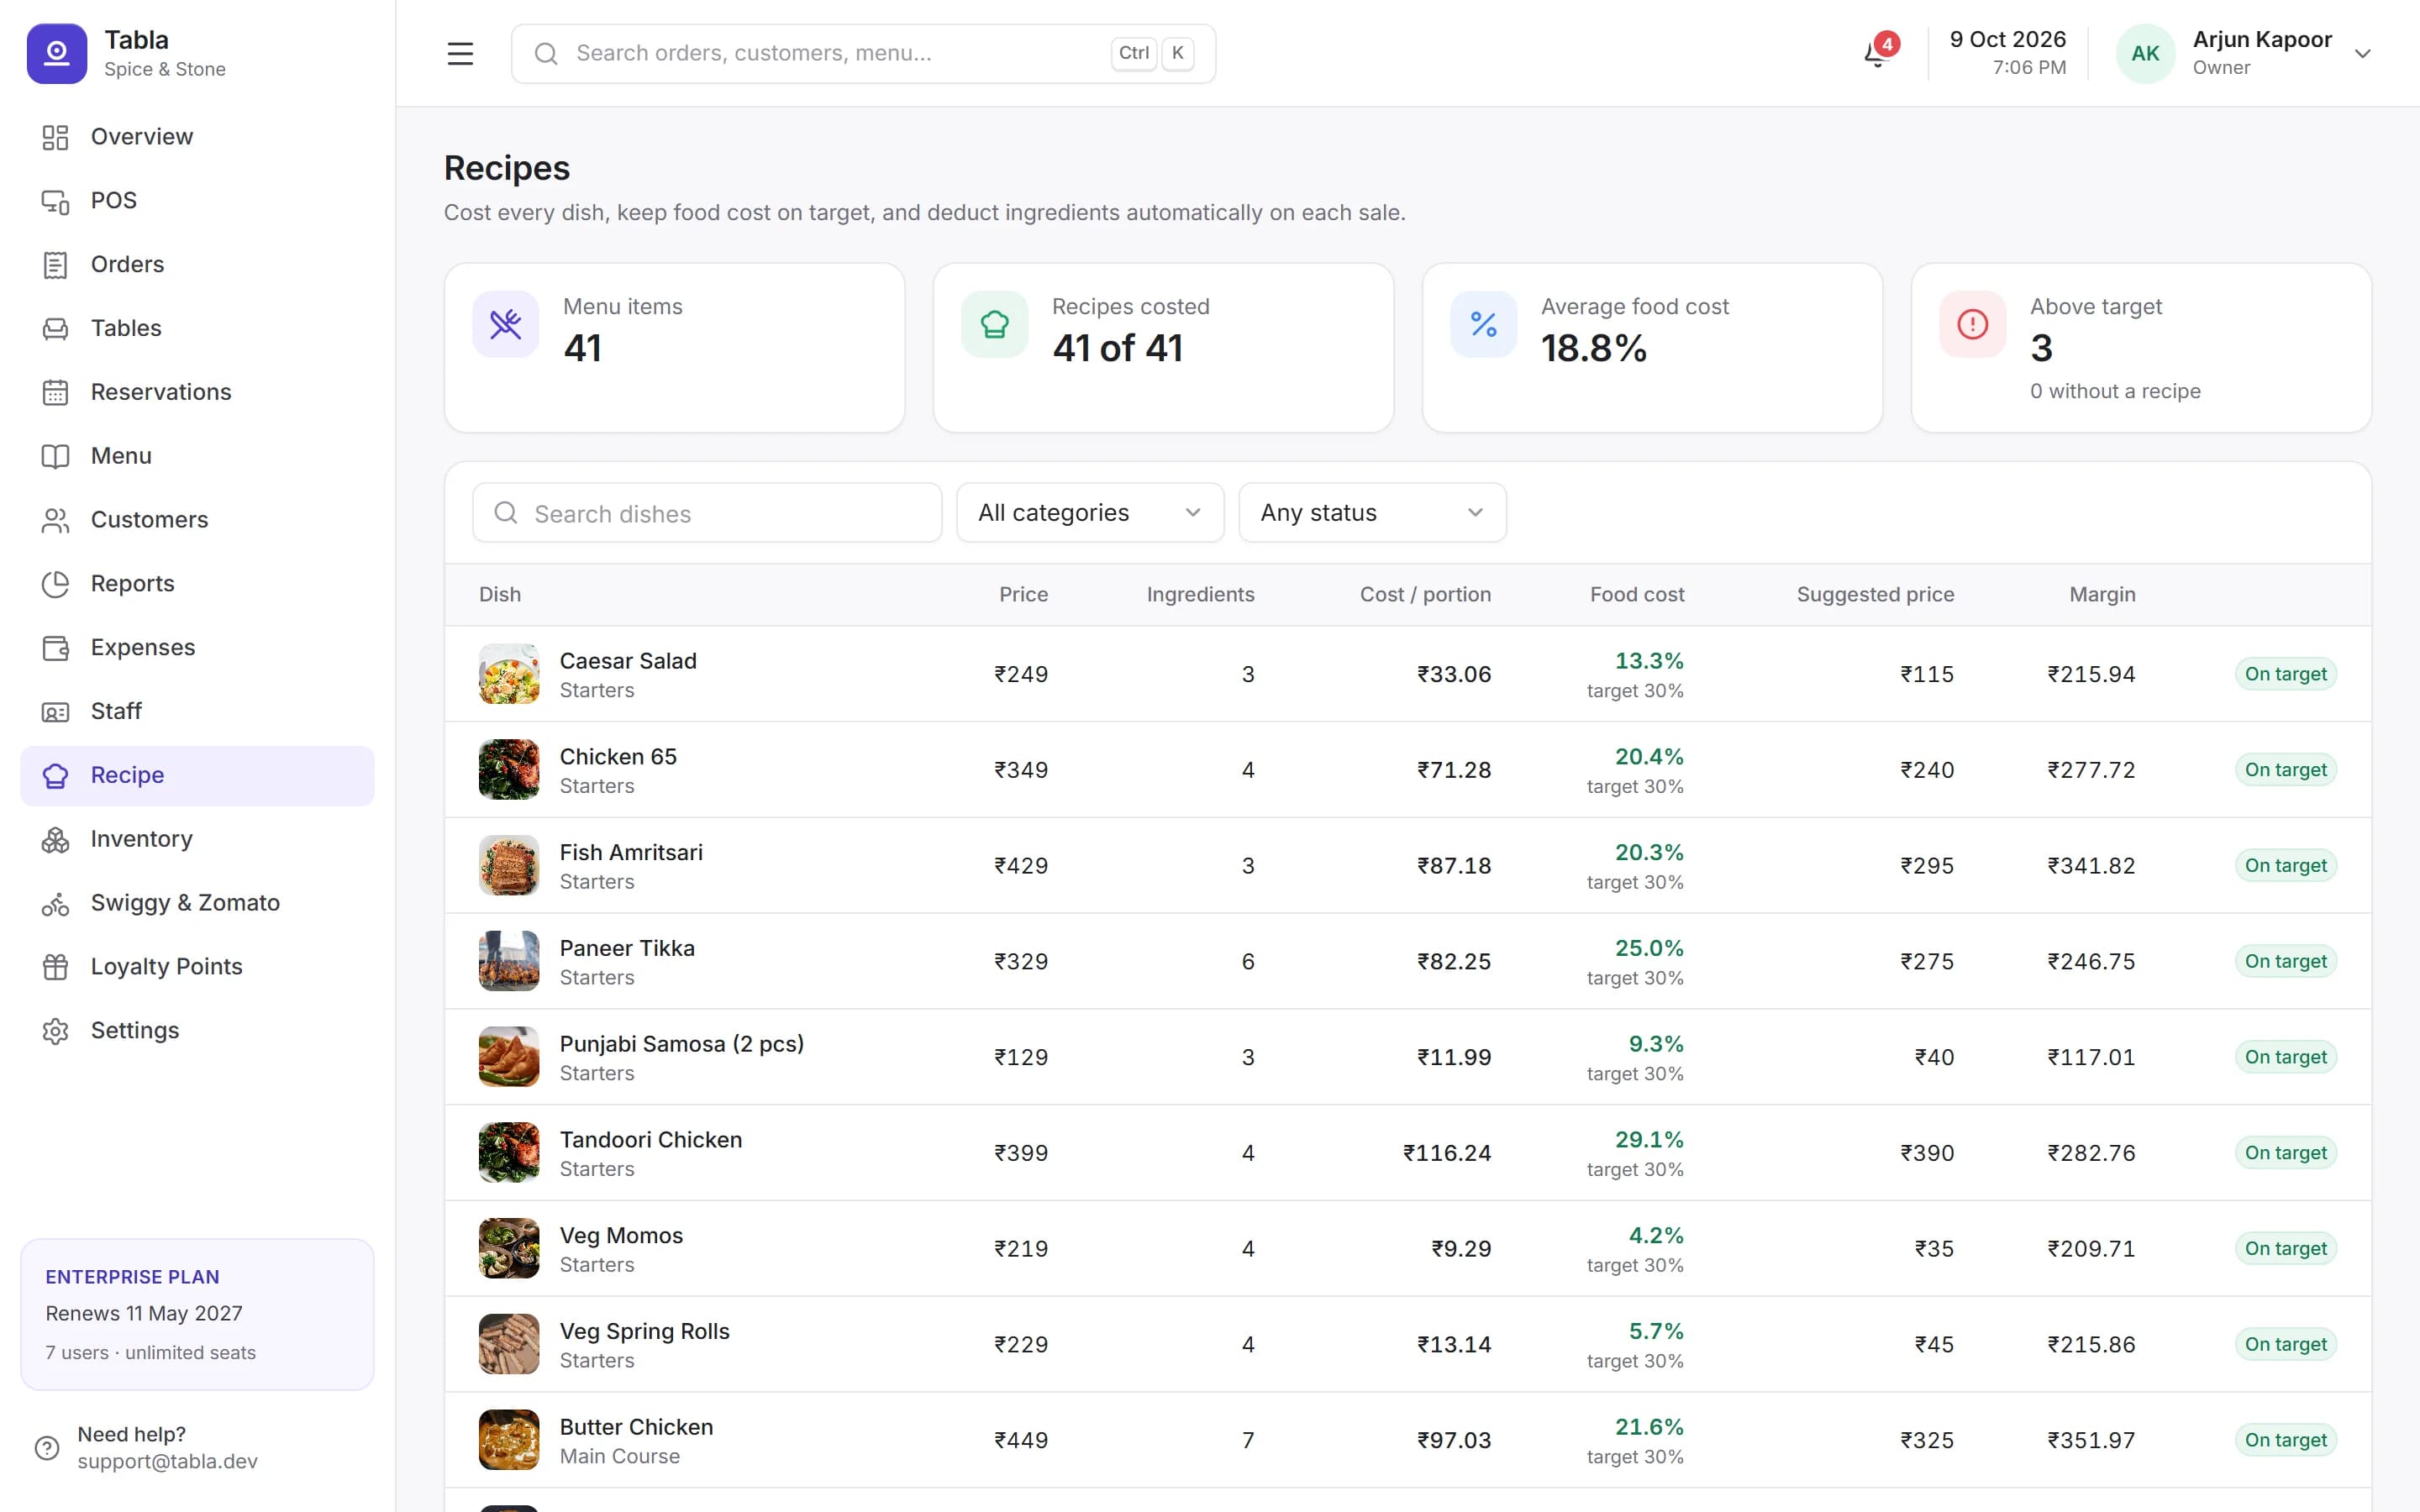Image resolution: width=2420 pixels, height=1512 pixels.
Task: Open the Caesar Salad thumbnail
Action: tap(509, 674)
